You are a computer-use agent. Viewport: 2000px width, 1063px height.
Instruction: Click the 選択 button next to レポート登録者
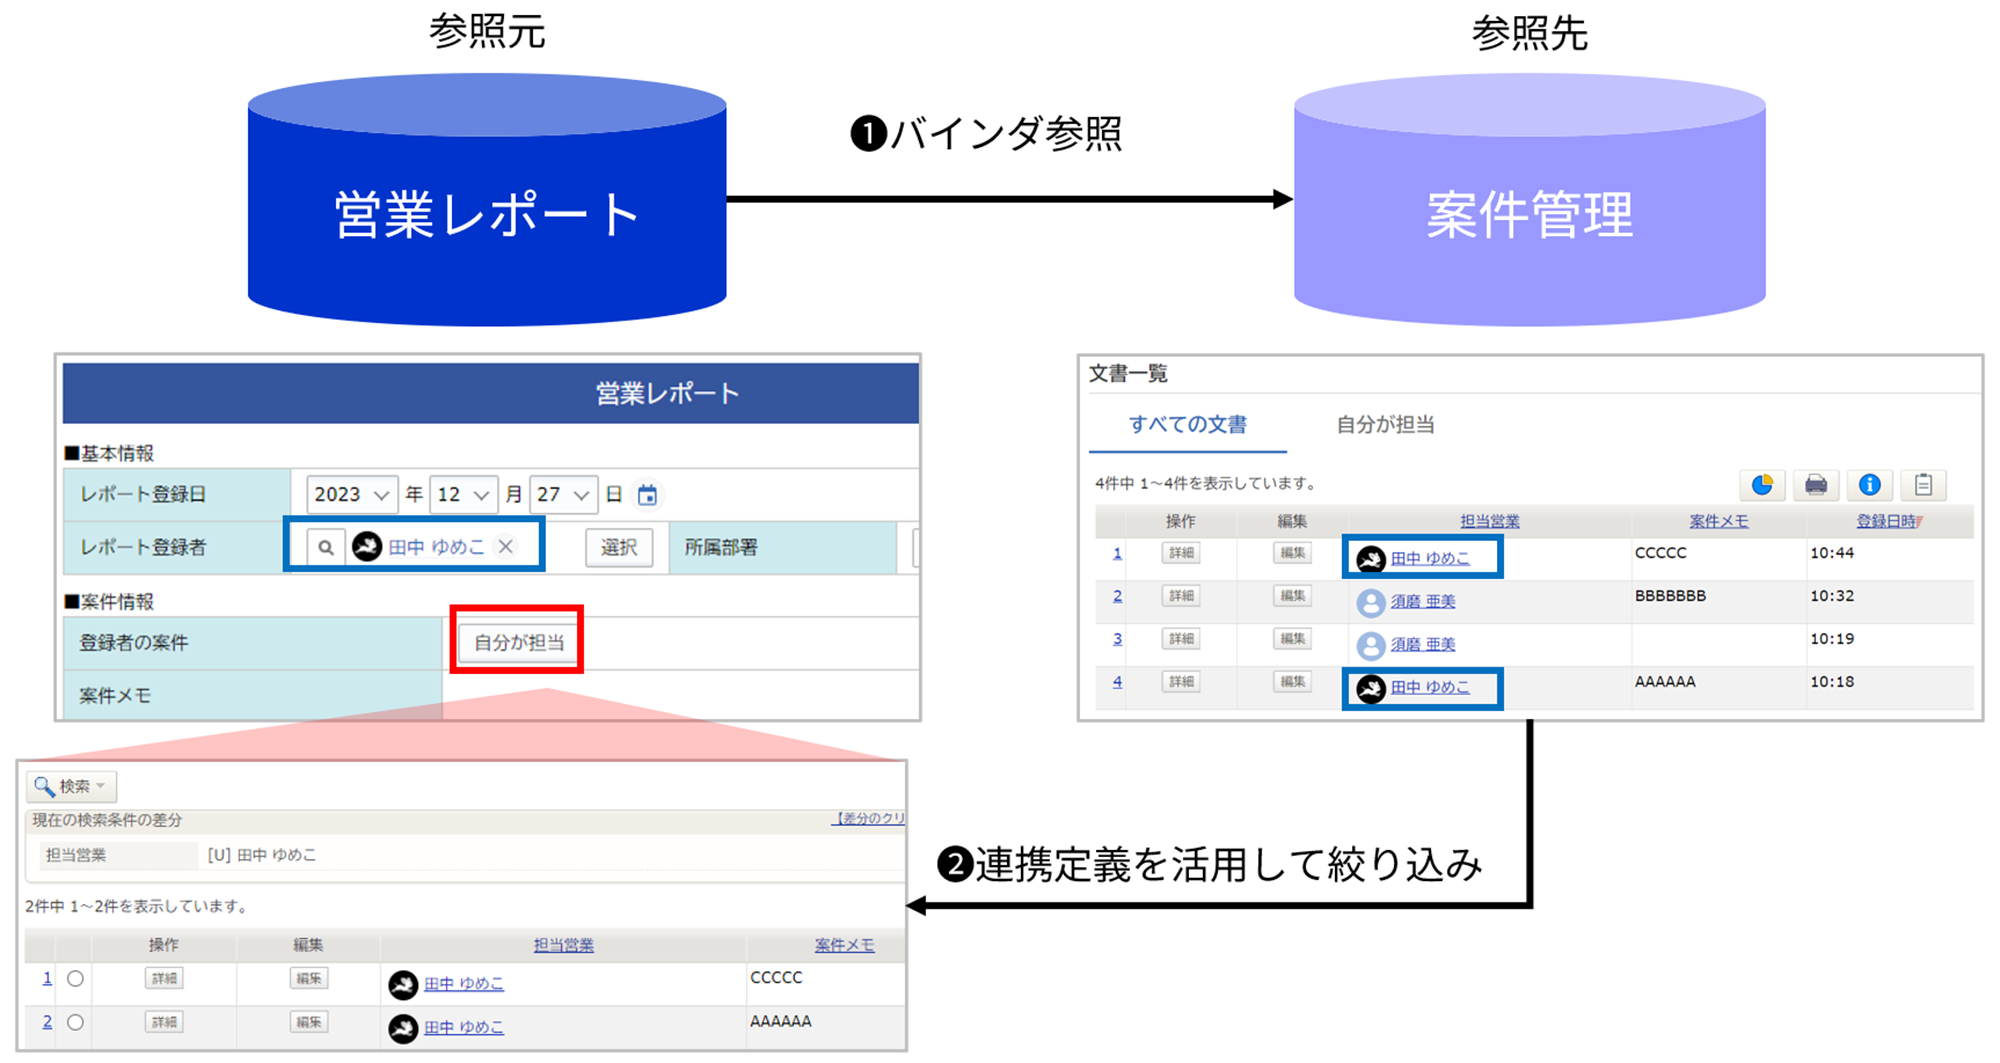[619, 547]
